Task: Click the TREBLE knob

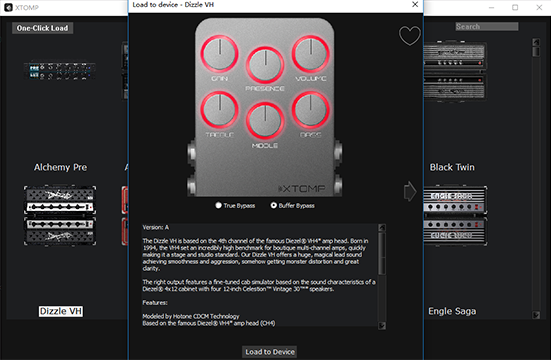Action: 220,110
